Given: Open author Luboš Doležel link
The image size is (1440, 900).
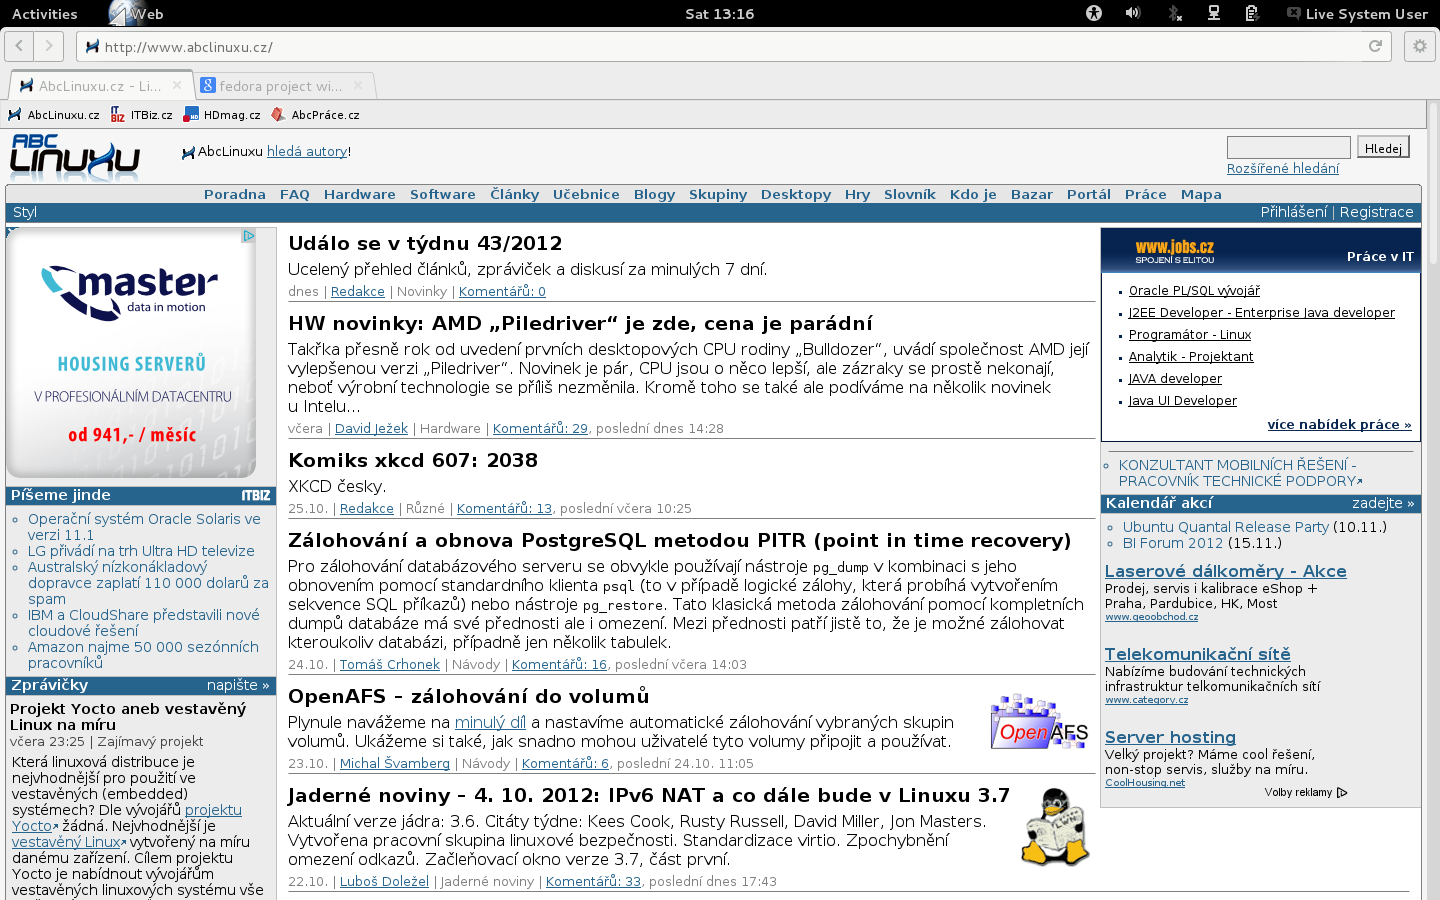Looking at the screenshot, I should (x=384, y=881).
